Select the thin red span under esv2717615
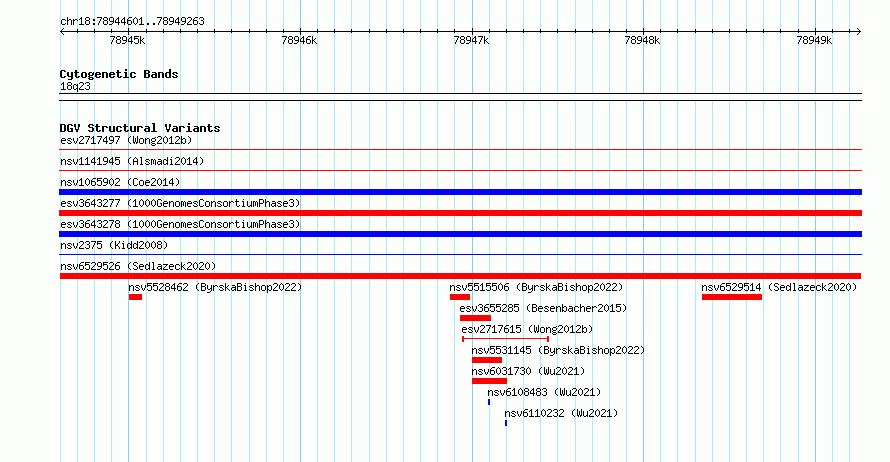The width and height of the screenshot is (890, 462). [505, 339]
